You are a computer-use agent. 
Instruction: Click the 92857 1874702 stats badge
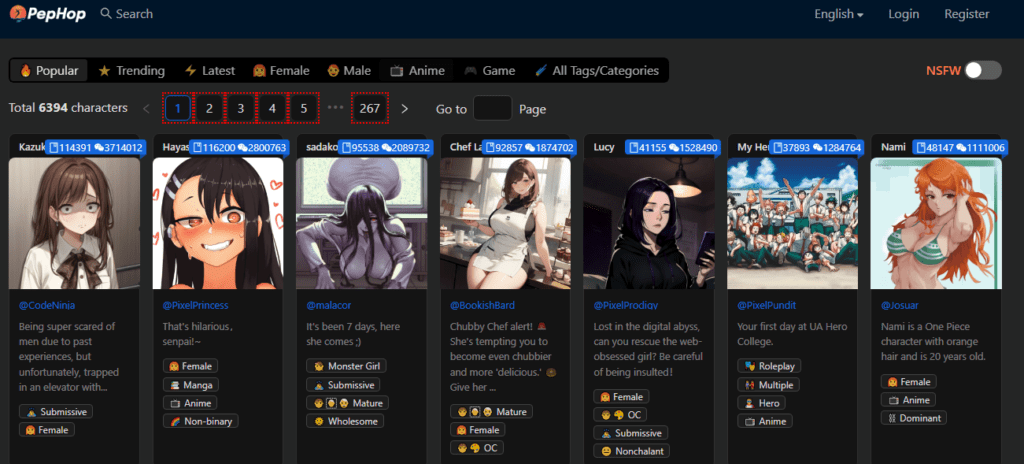(530, 148)
